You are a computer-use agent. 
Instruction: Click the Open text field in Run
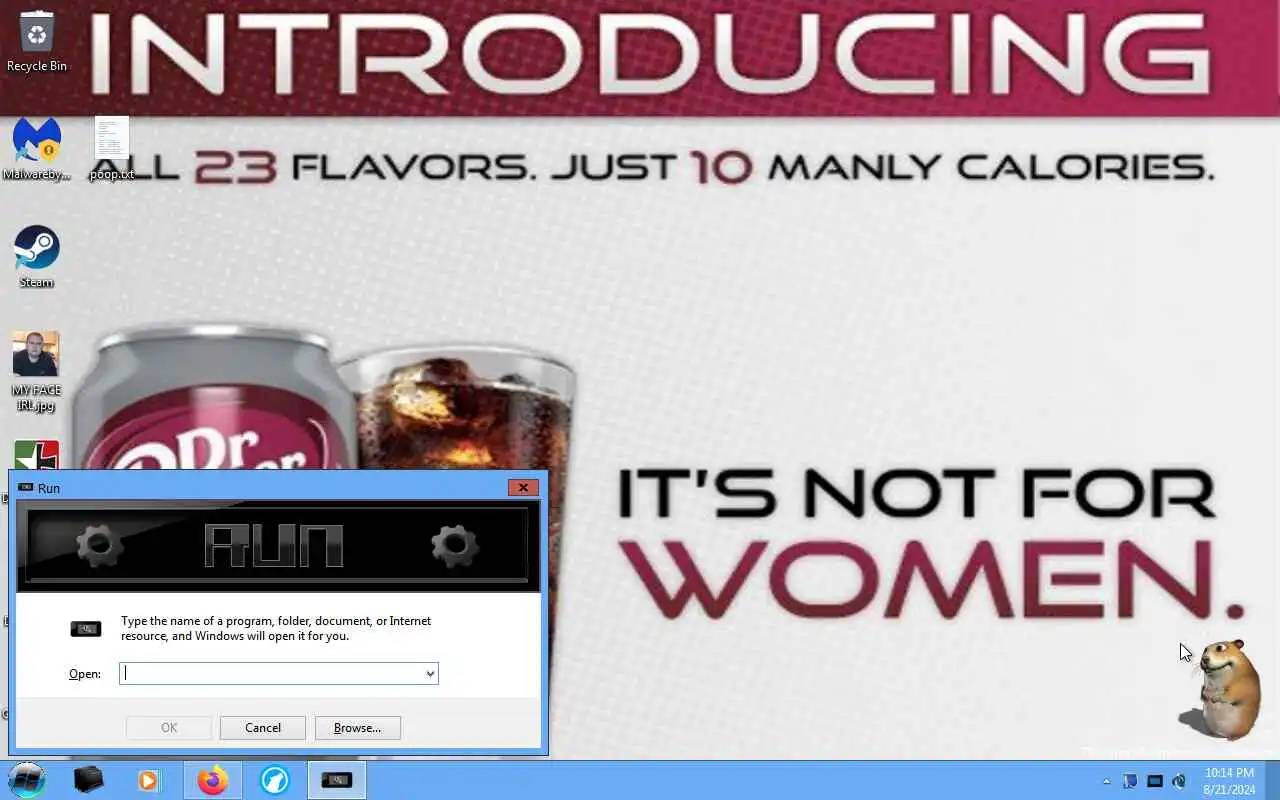pos(272,673)
